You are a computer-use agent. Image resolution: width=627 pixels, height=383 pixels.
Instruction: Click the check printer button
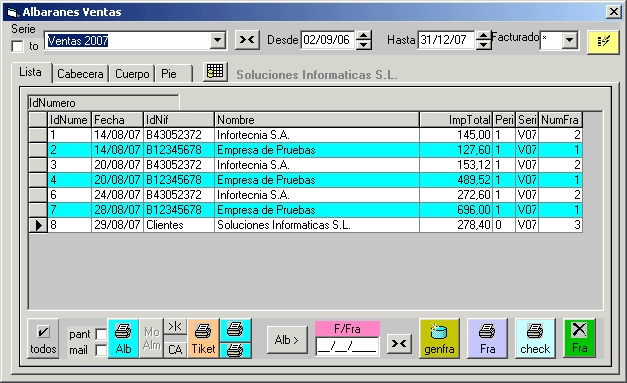coord(535,338)
